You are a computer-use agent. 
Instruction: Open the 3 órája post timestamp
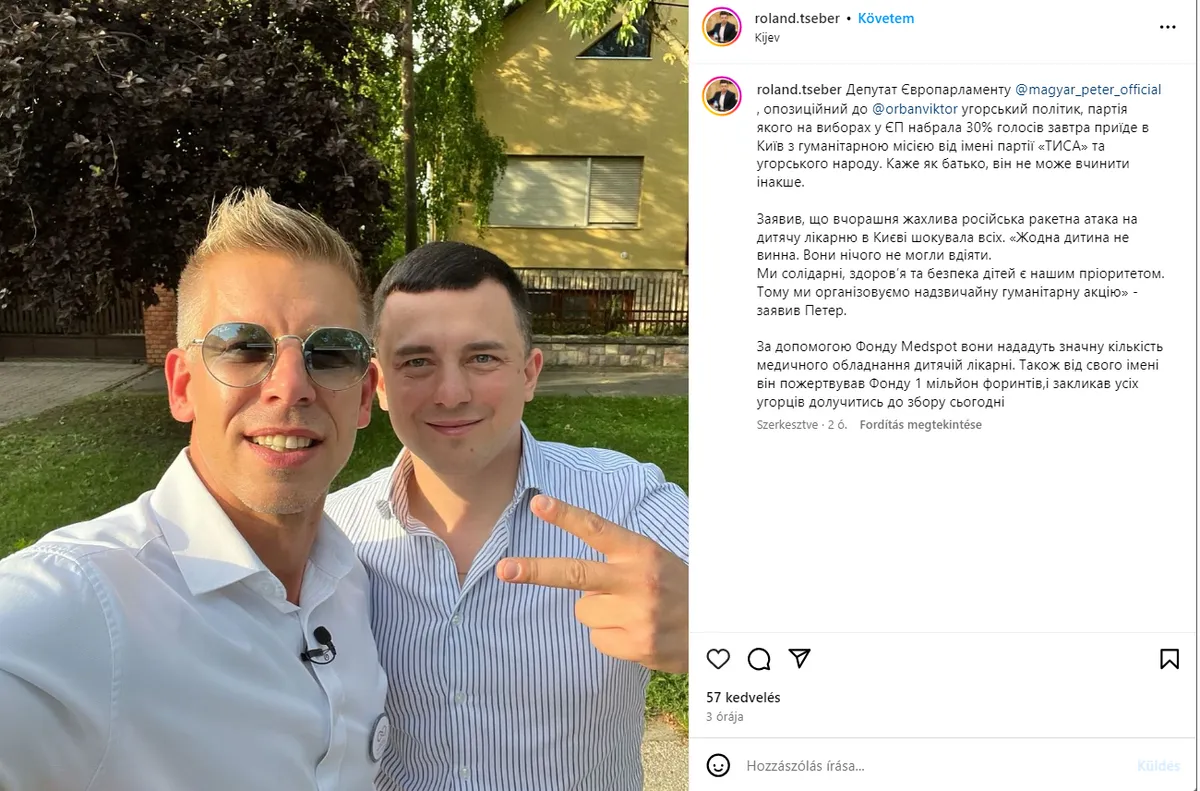pos(724,717)
